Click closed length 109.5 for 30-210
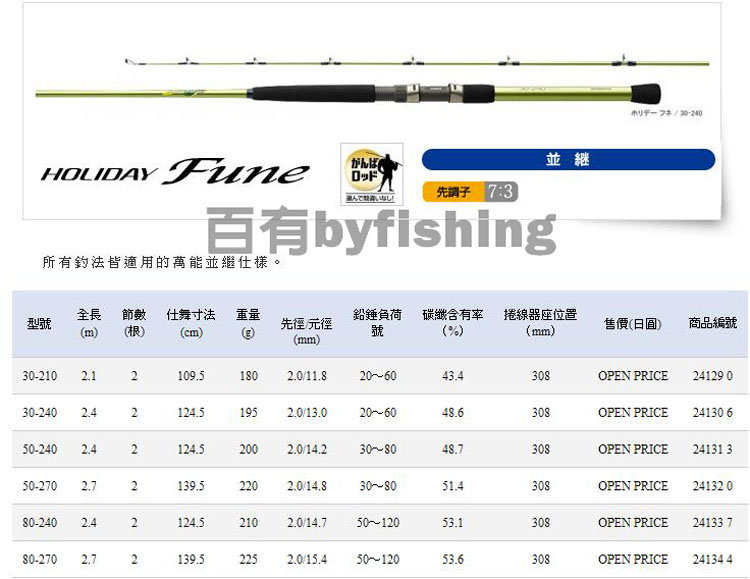Image resolution: width=750 pixels, height=579 pixels. 191,376
